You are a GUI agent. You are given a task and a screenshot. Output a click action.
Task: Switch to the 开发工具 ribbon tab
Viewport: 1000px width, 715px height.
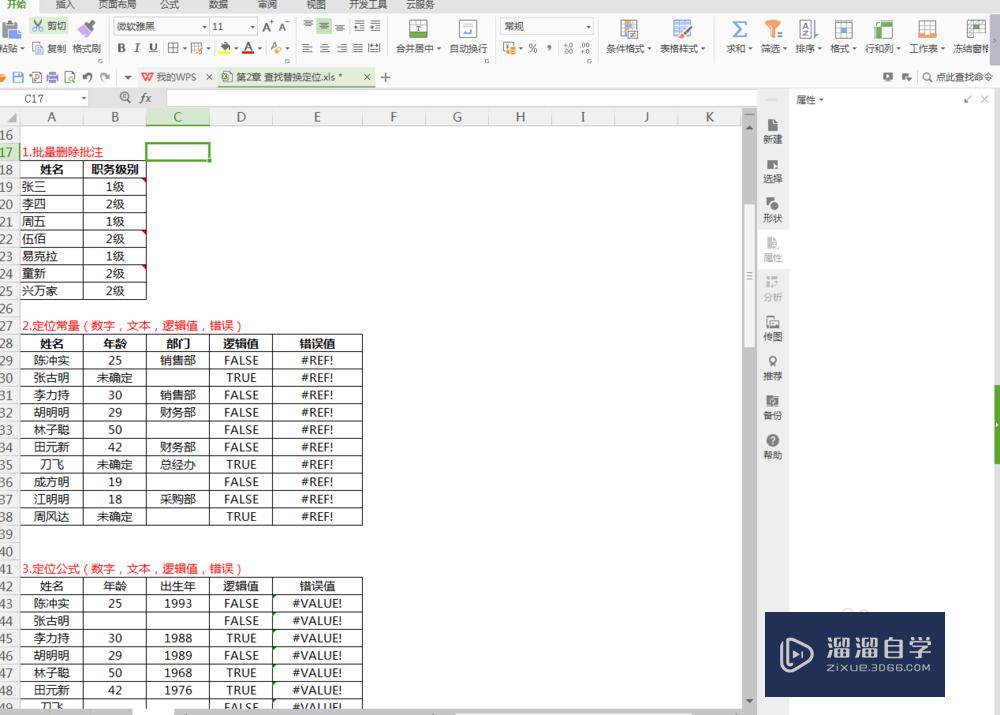(368, 4)
